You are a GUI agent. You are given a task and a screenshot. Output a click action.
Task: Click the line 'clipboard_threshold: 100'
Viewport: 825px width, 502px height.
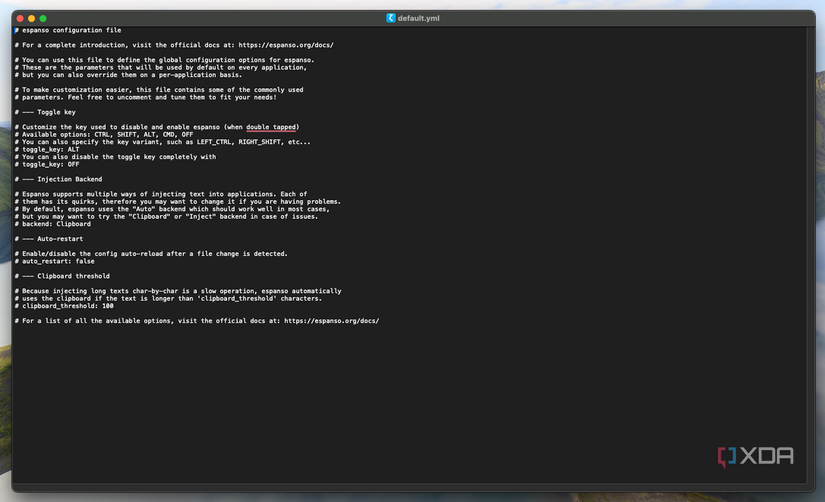coord(64,306)
